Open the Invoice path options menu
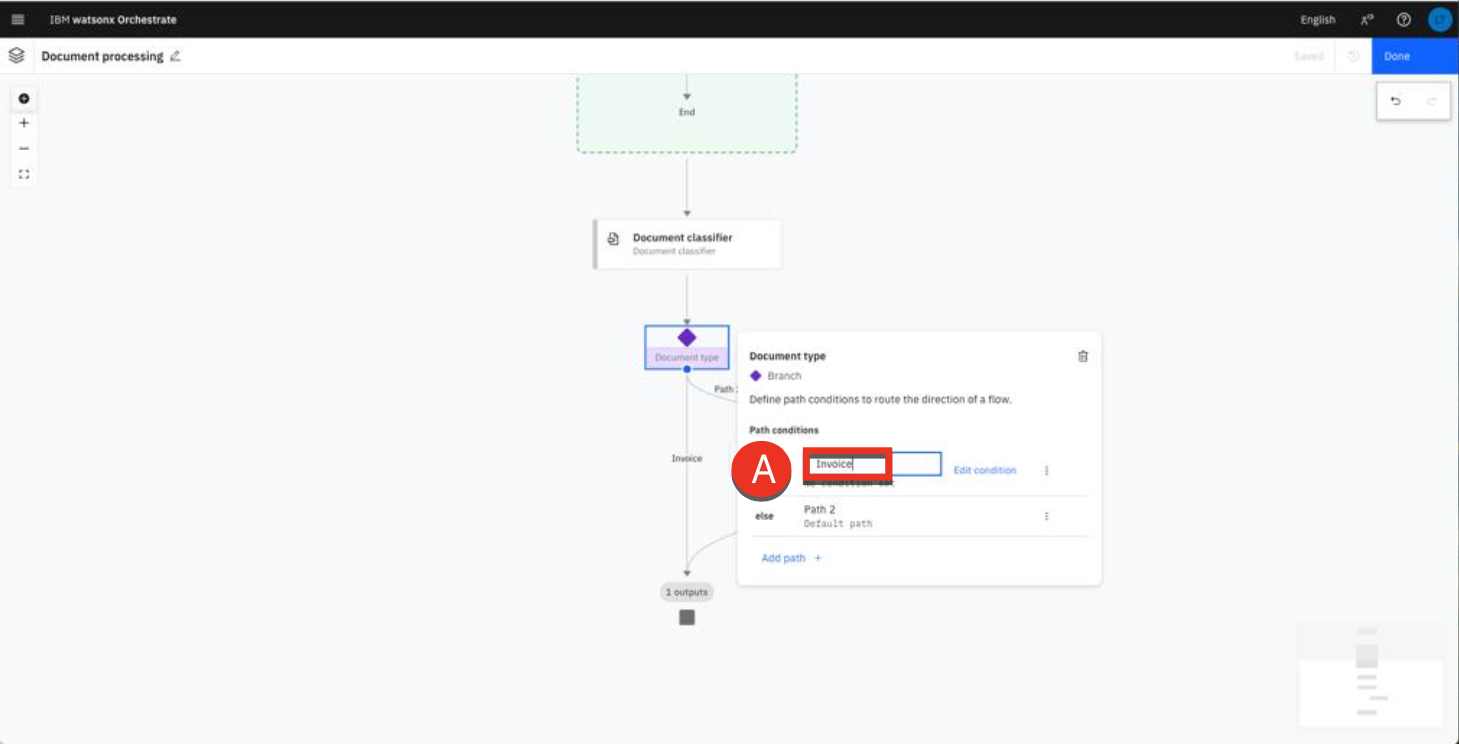The height and width of the screenshot is (744, 1459). pyautogui.click(x=1046, y=470)
